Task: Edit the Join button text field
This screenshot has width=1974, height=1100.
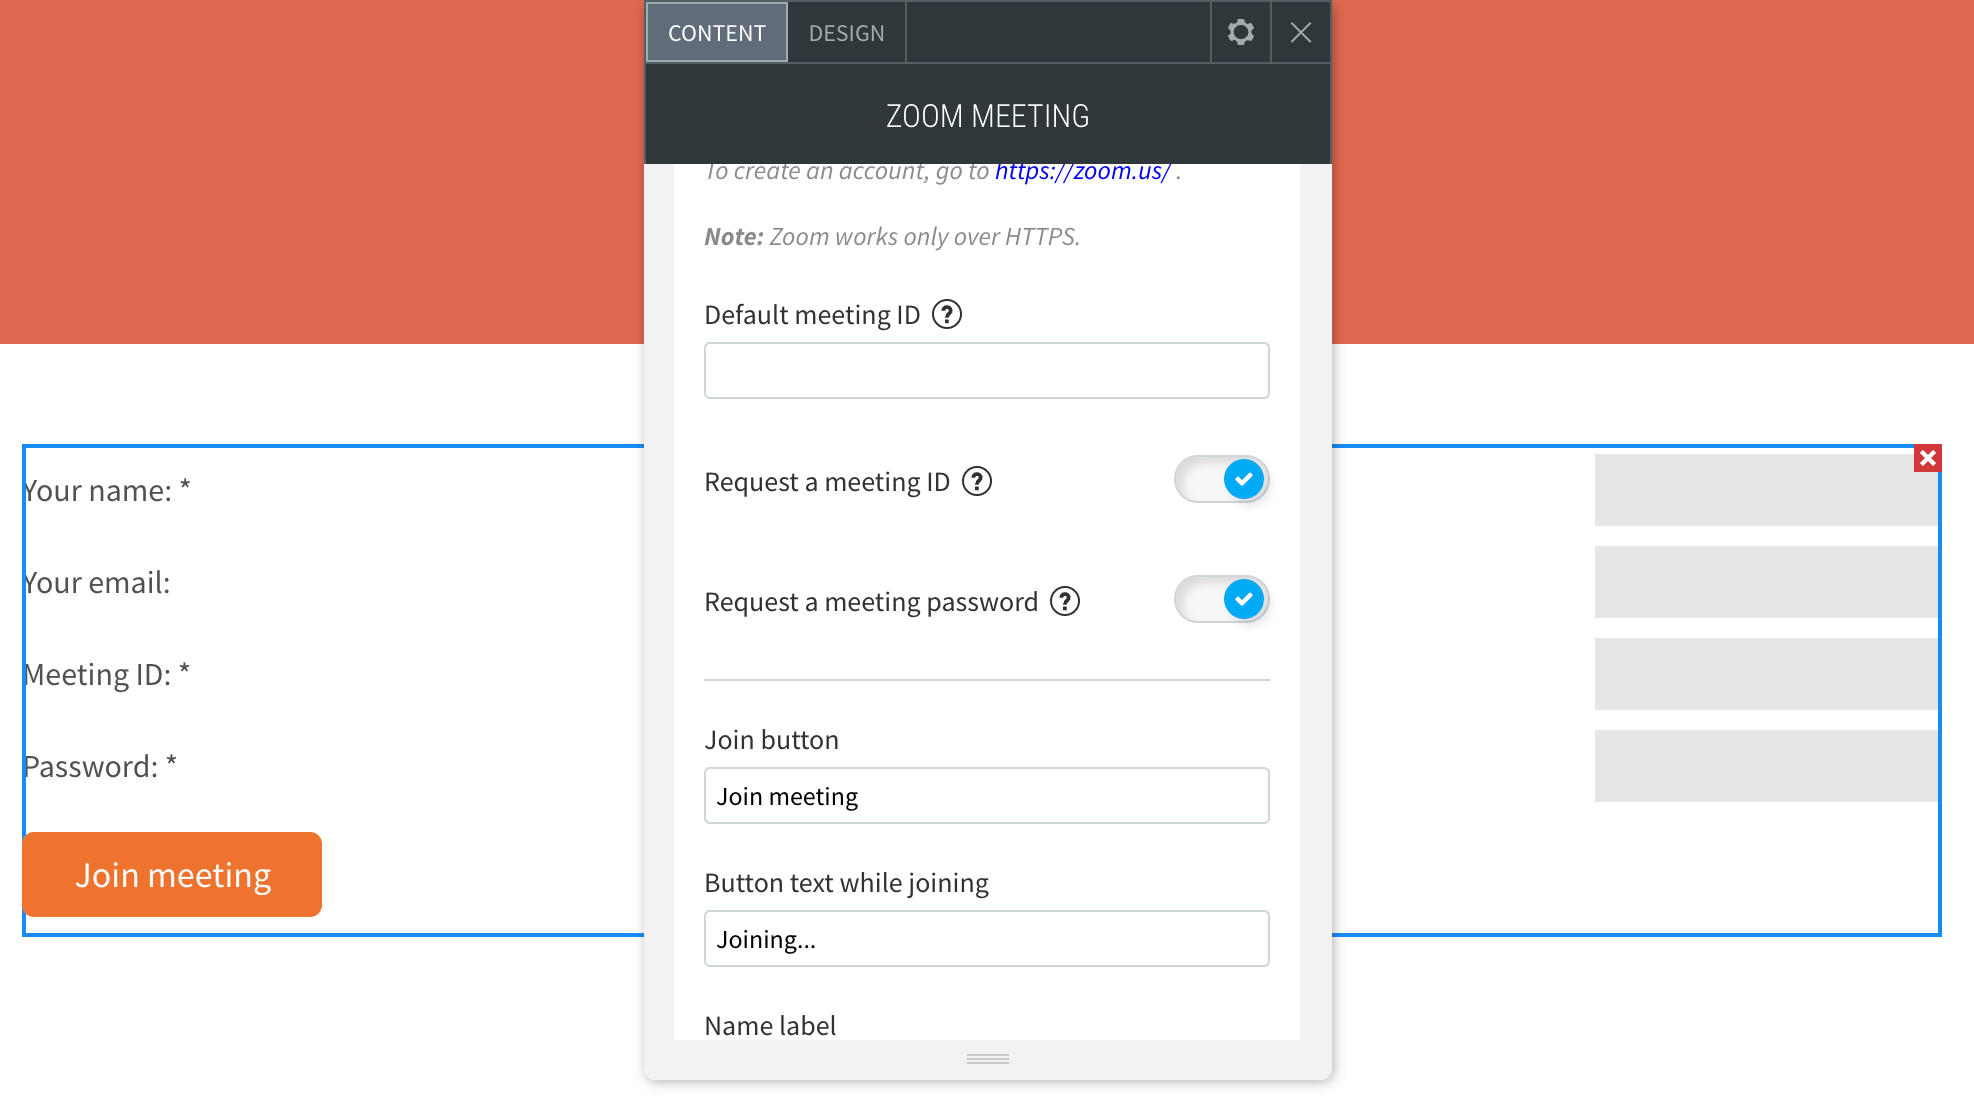Action: click(x=986, y=795)
